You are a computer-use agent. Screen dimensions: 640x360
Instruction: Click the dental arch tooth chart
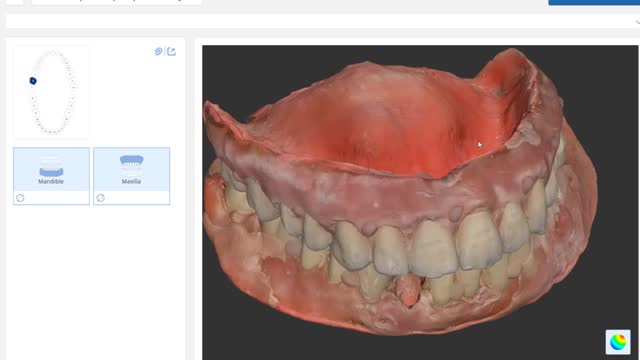(x=51, y=92)
